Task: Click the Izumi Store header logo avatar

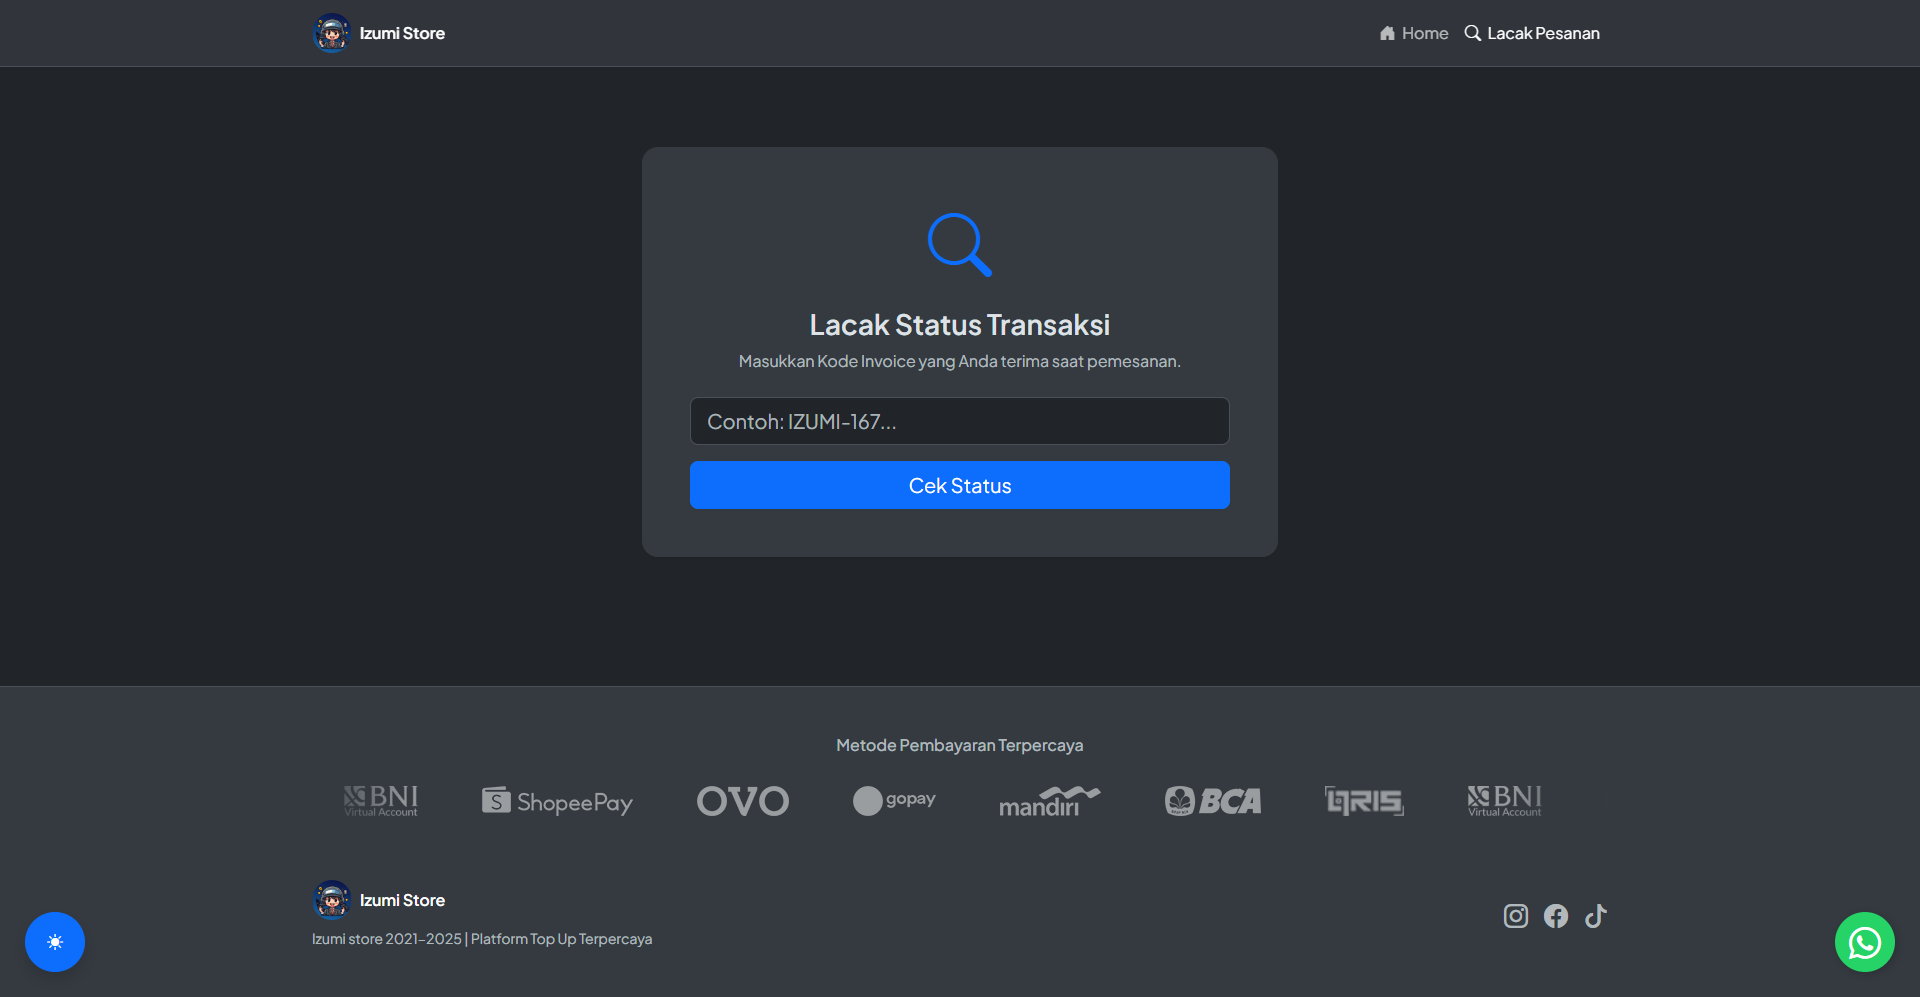Action: pos(331,33)
